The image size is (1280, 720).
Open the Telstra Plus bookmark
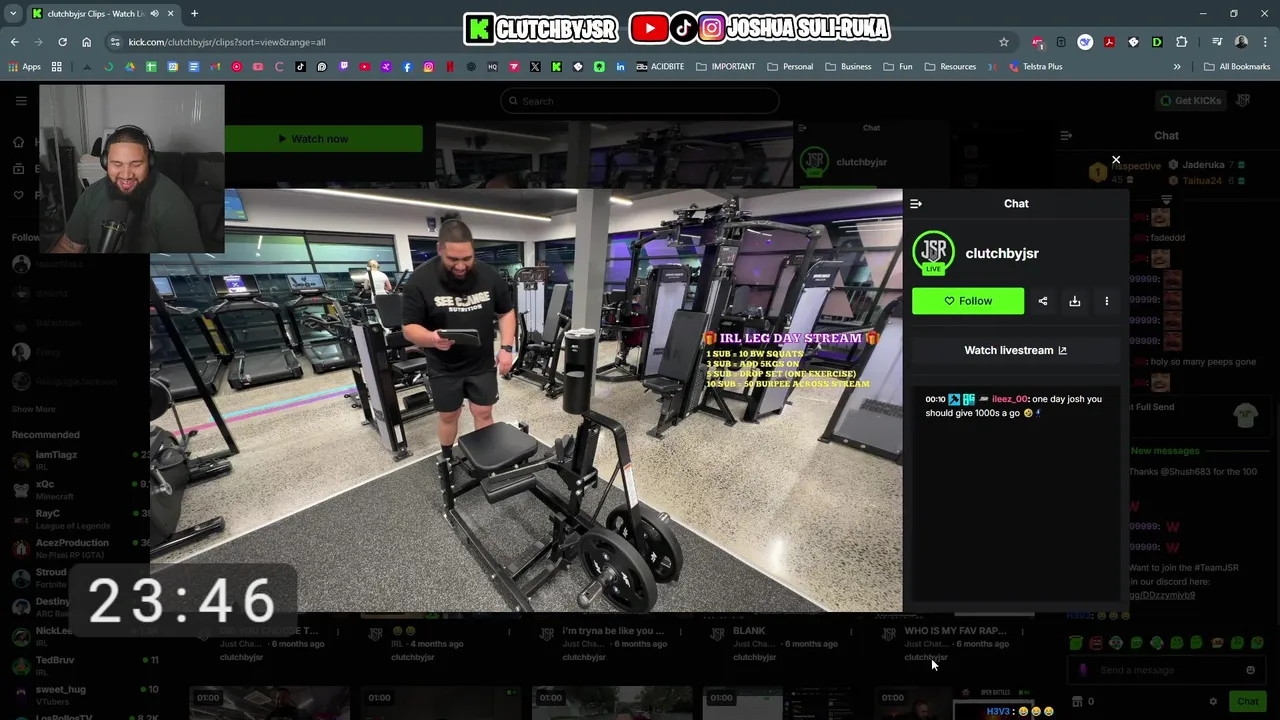coord(1035,67)
